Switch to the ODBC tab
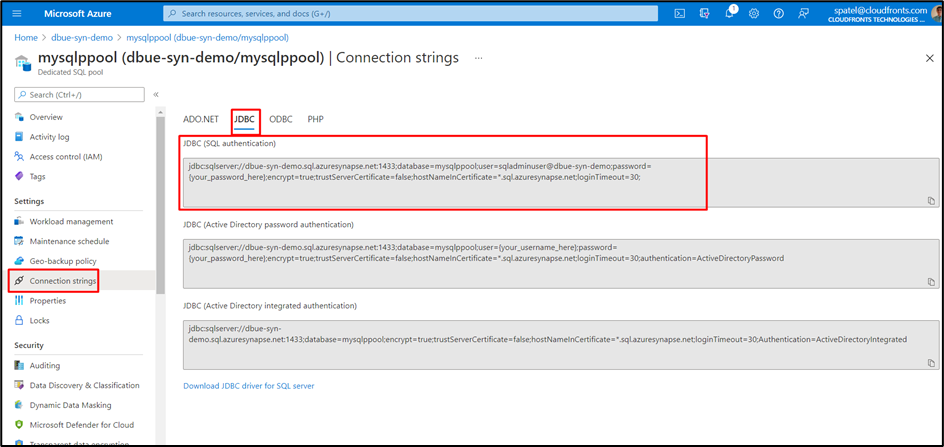This screenshot has height=447, width=944. (x=281, y=119)
